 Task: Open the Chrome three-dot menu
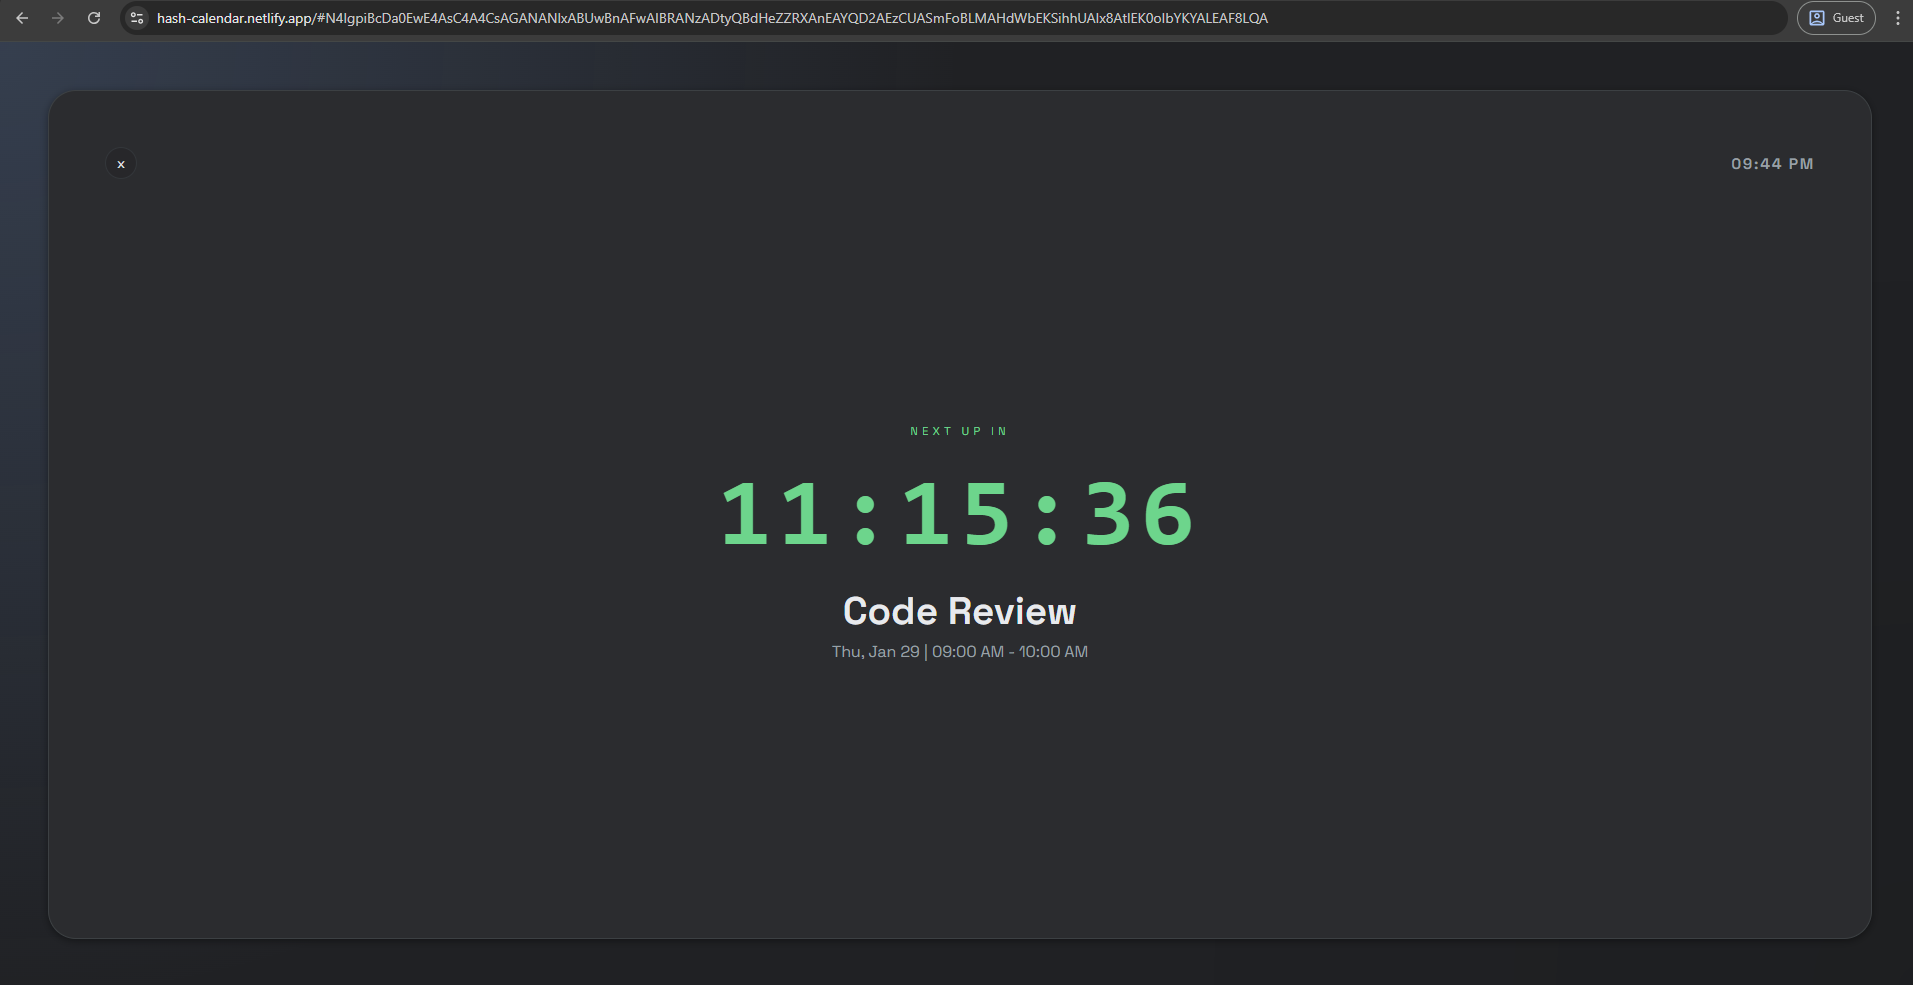point(1897,18)
